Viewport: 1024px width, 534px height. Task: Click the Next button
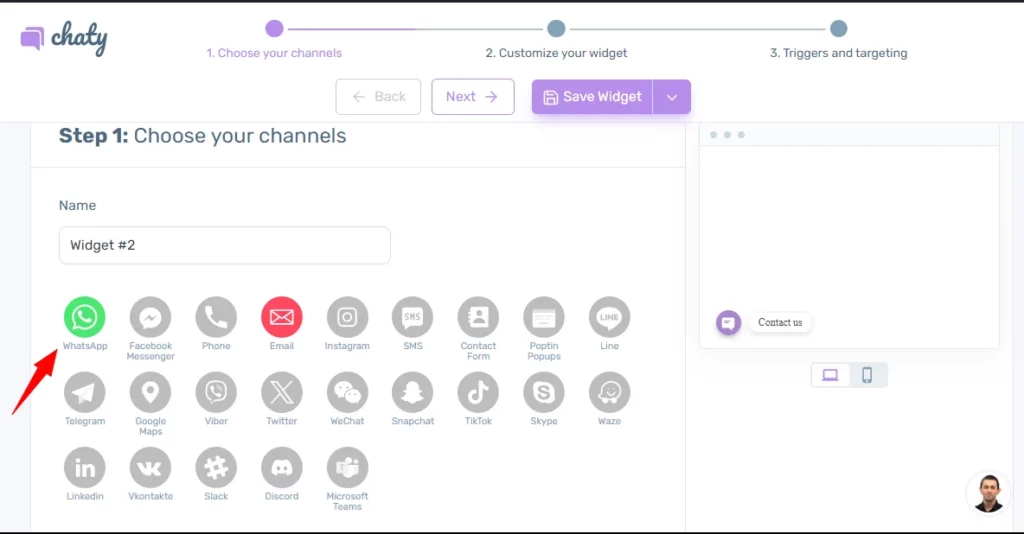pyautogui.click(x=473, y=97)
